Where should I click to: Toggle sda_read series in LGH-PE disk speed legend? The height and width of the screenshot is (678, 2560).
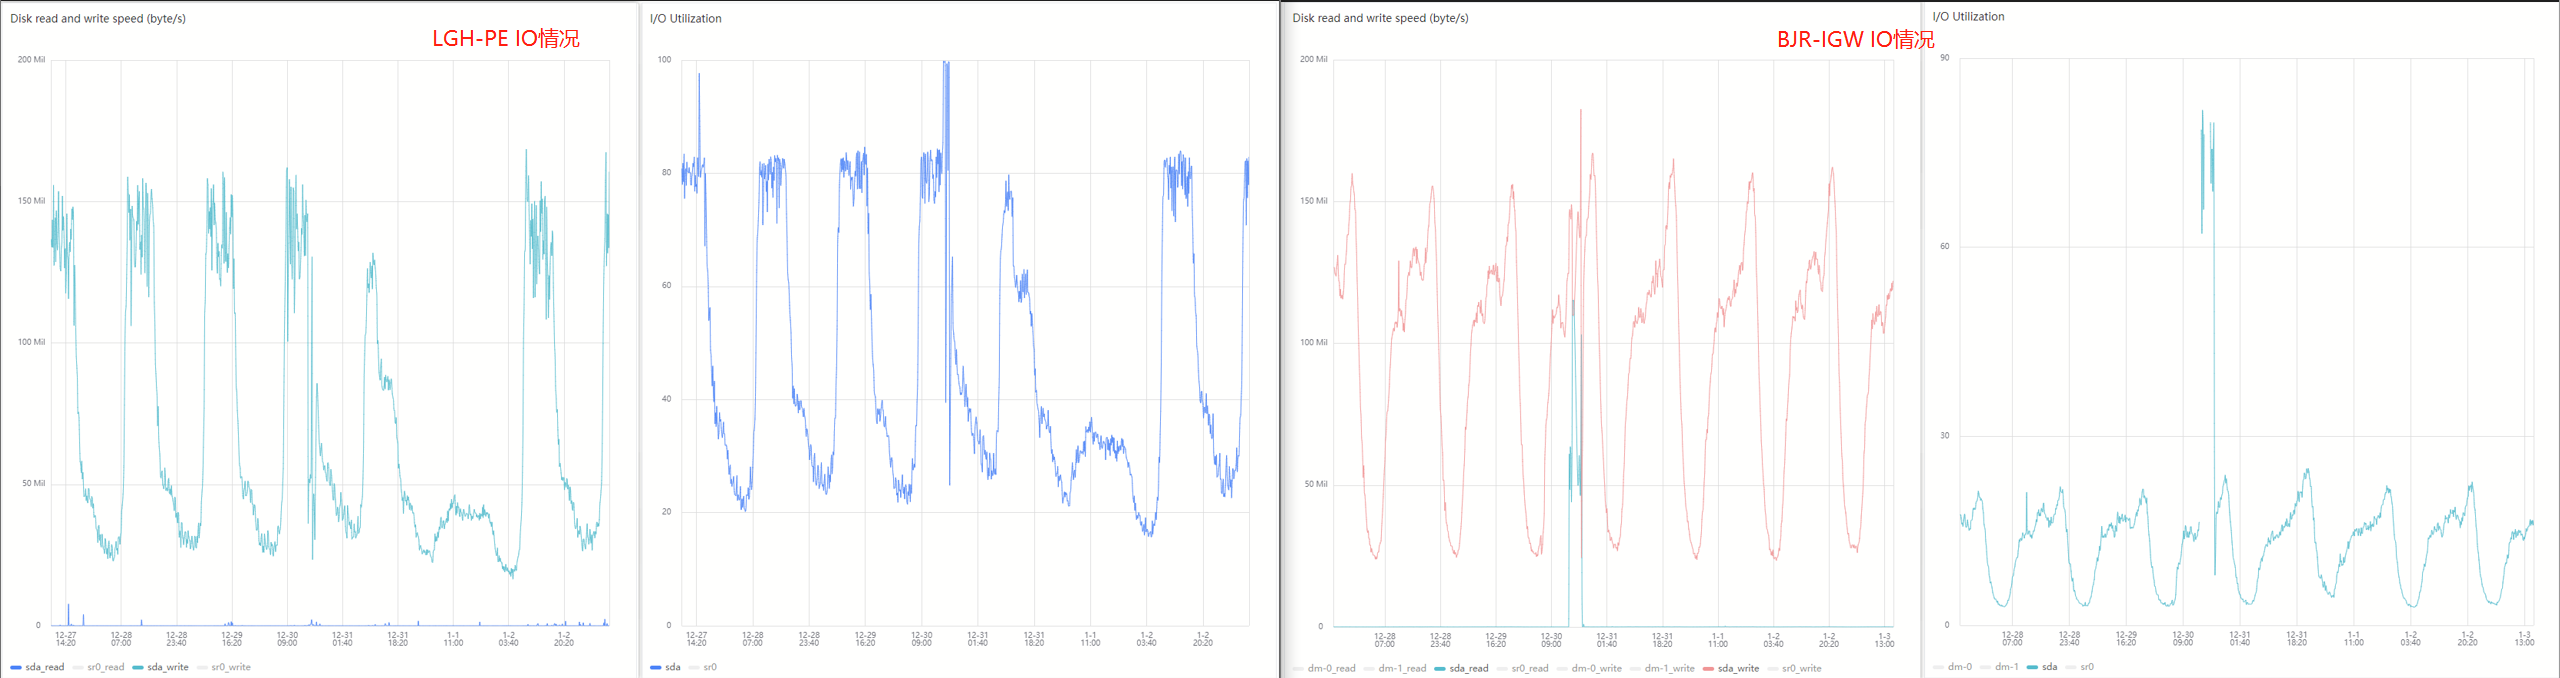point(44,667)
